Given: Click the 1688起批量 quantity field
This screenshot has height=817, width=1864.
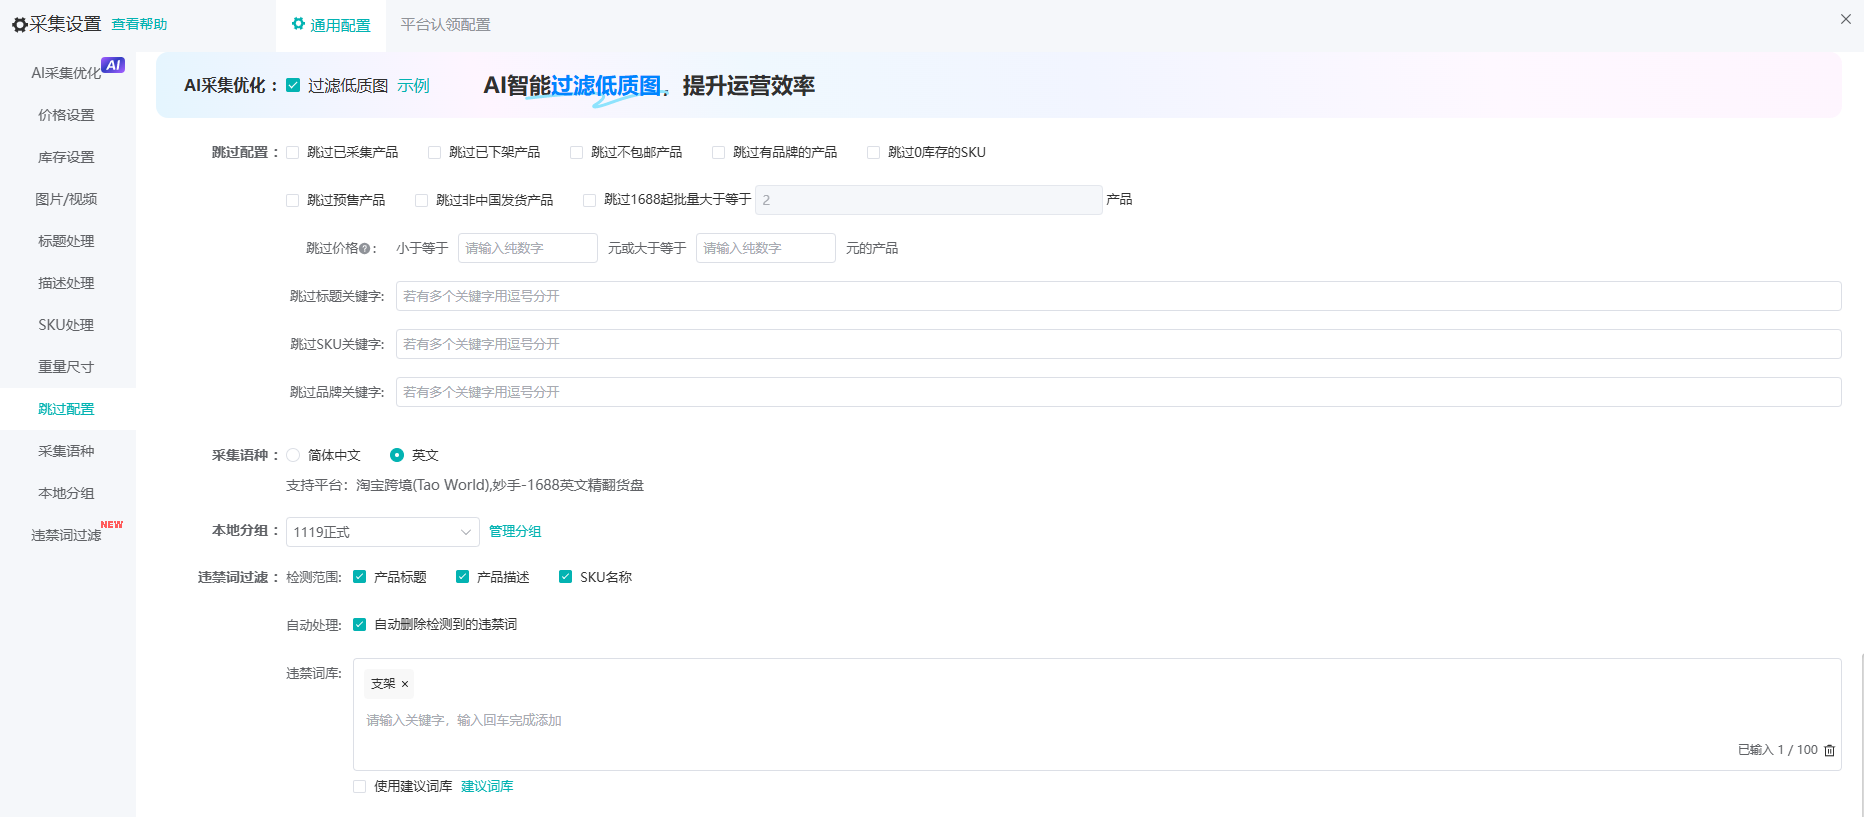Looking at the screenshot, I should coord(929,200).
